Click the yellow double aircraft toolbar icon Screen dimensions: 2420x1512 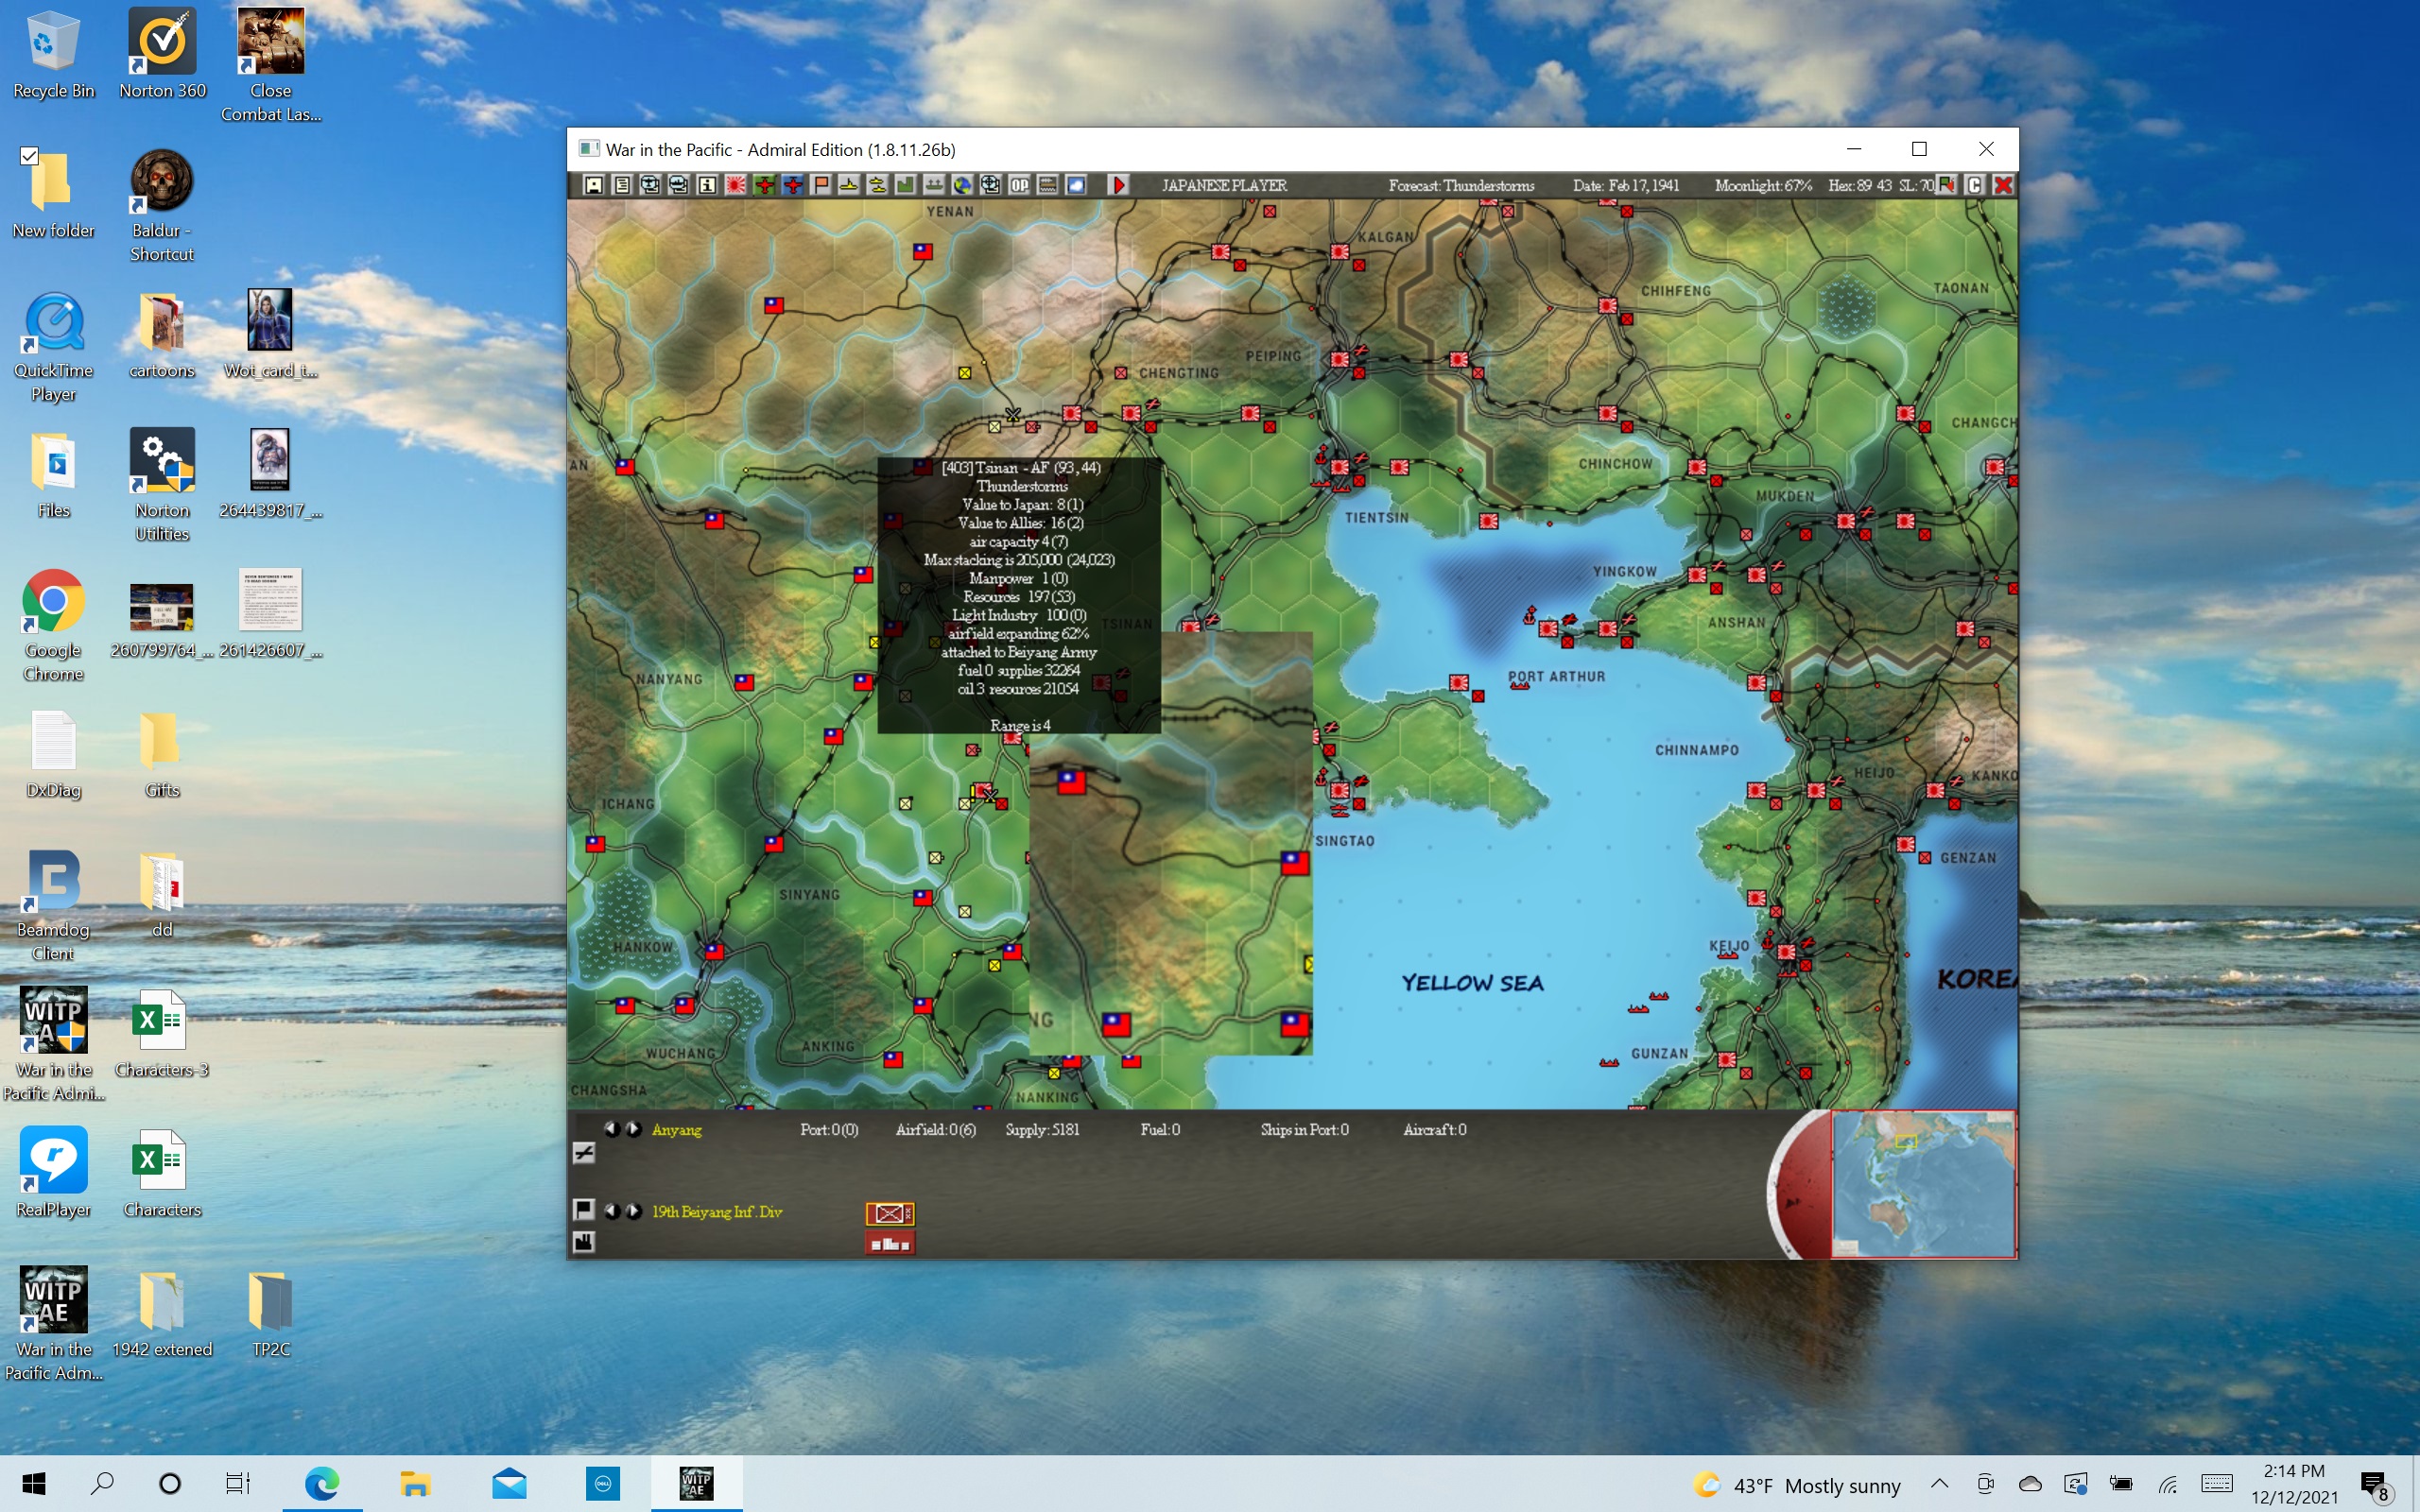(x=877, y=185)
